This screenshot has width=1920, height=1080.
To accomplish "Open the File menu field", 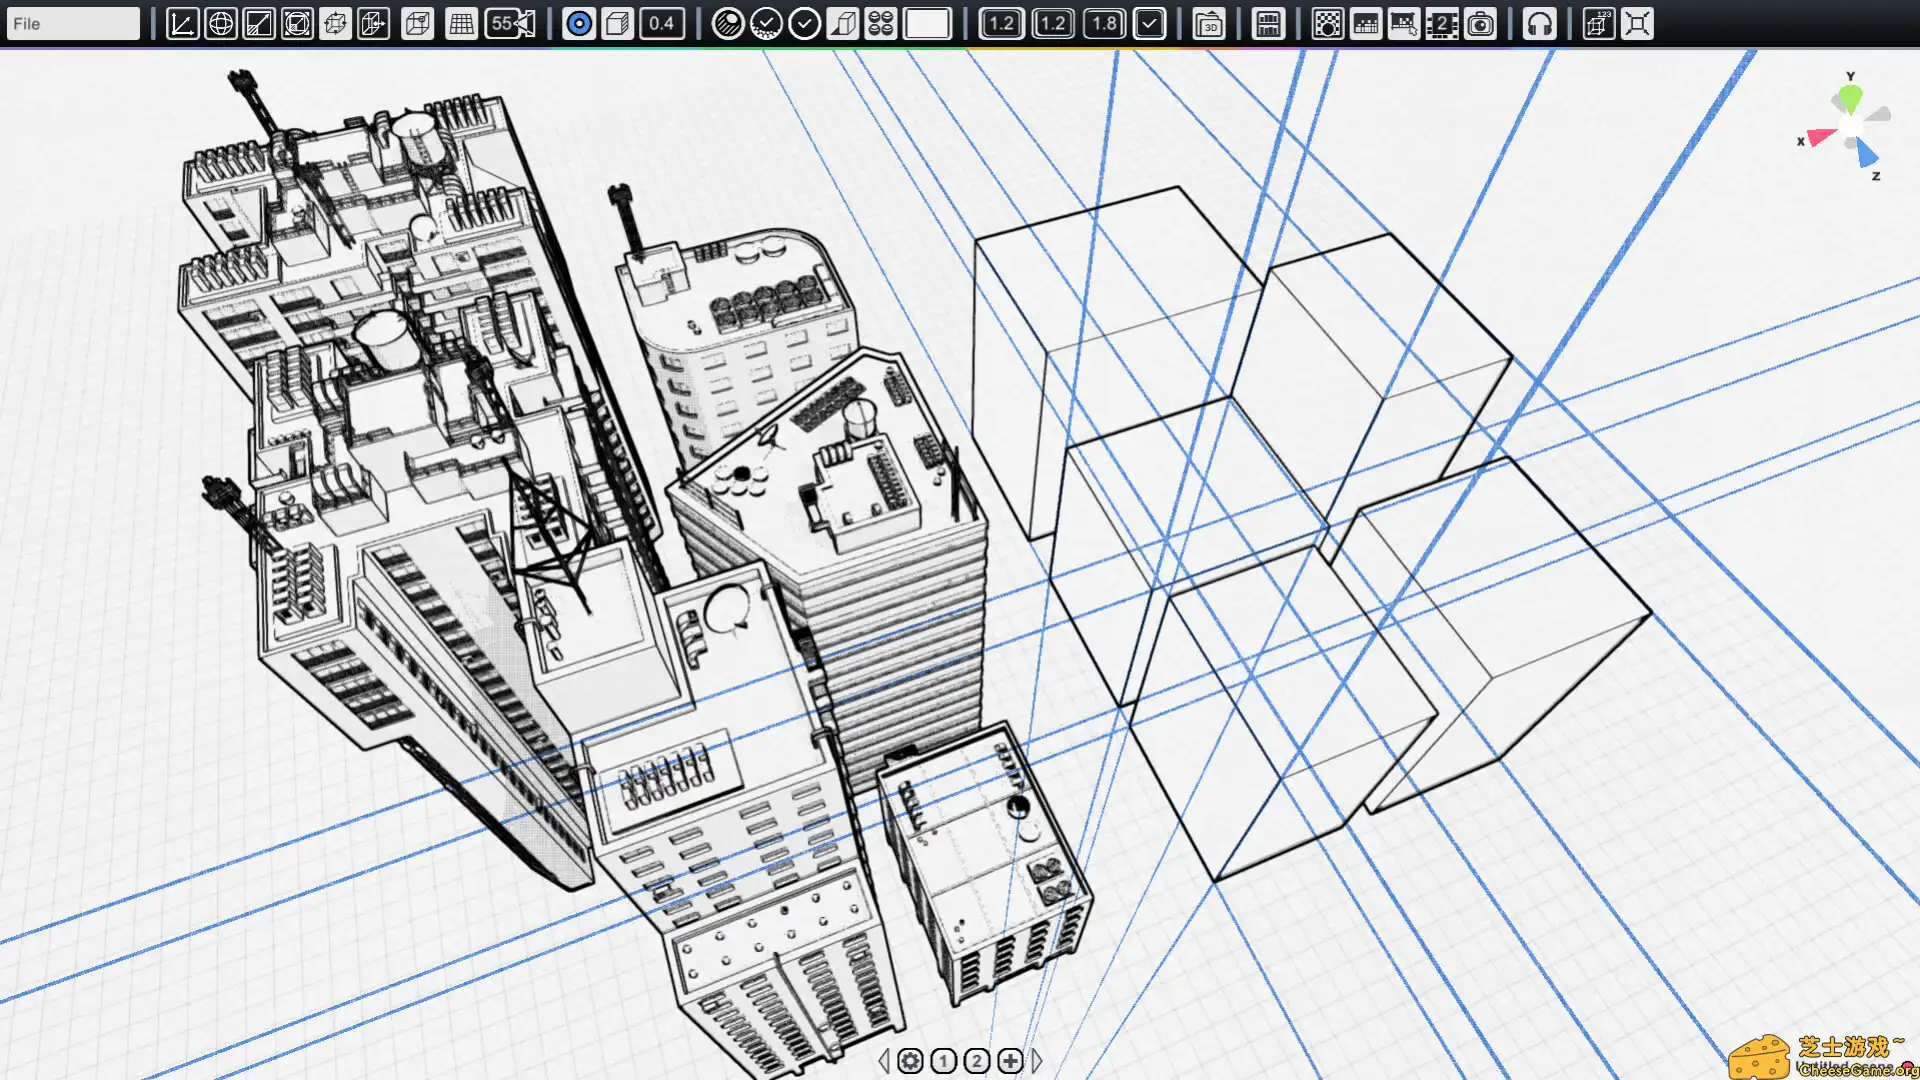I will [x=72, y=24].
